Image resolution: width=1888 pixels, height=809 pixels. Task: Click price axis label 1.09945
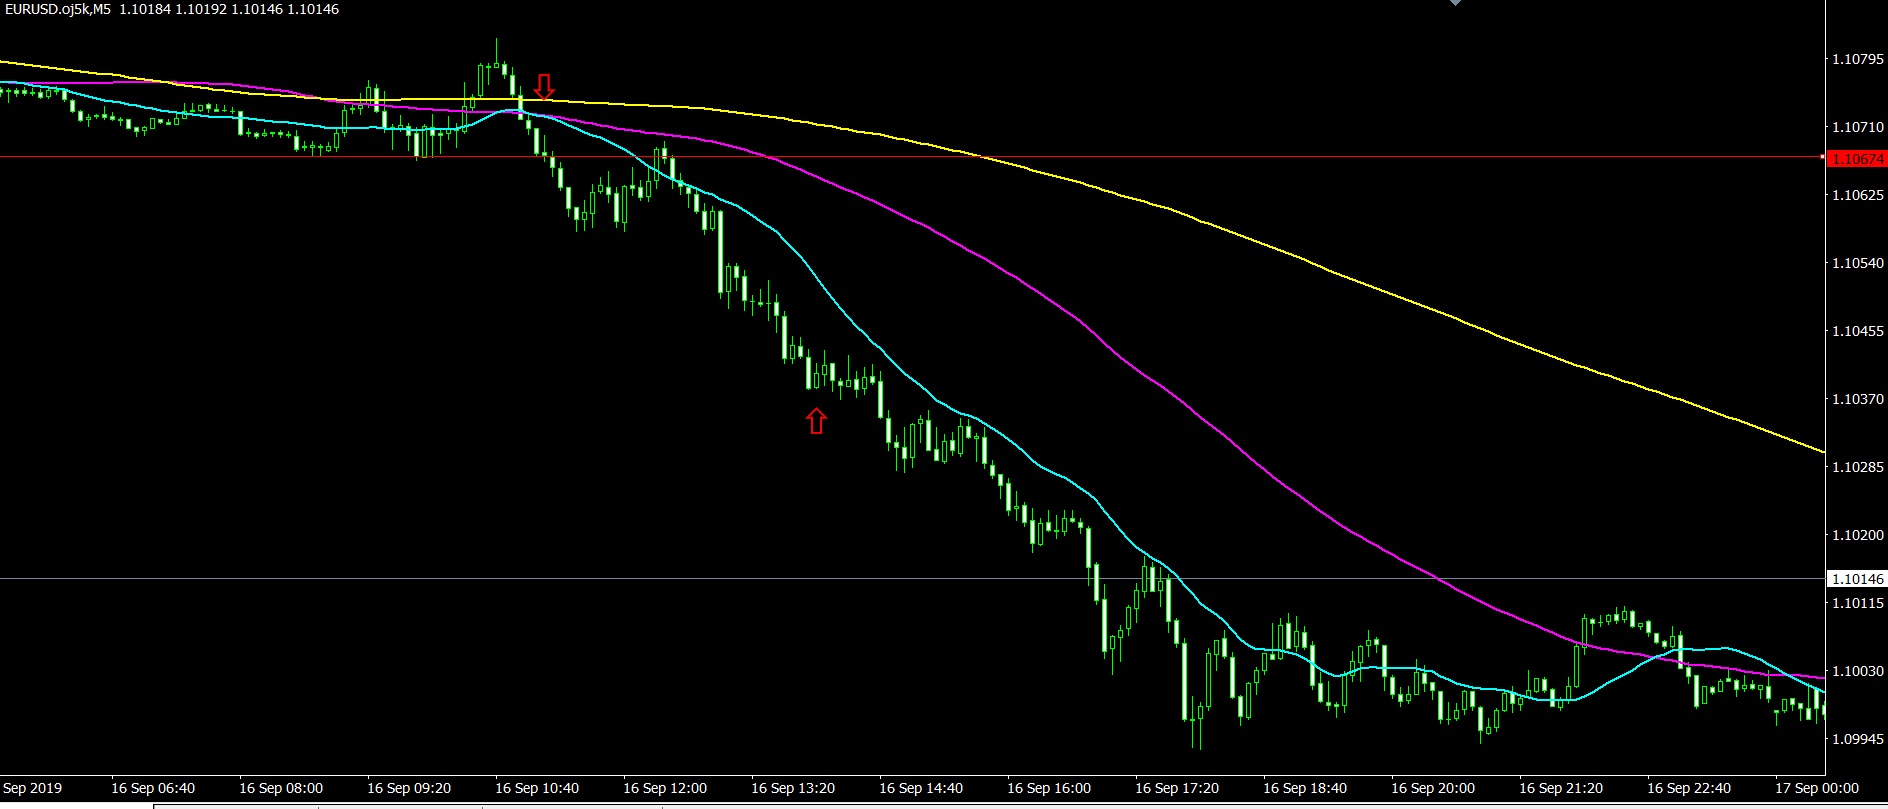[1857, 739]
